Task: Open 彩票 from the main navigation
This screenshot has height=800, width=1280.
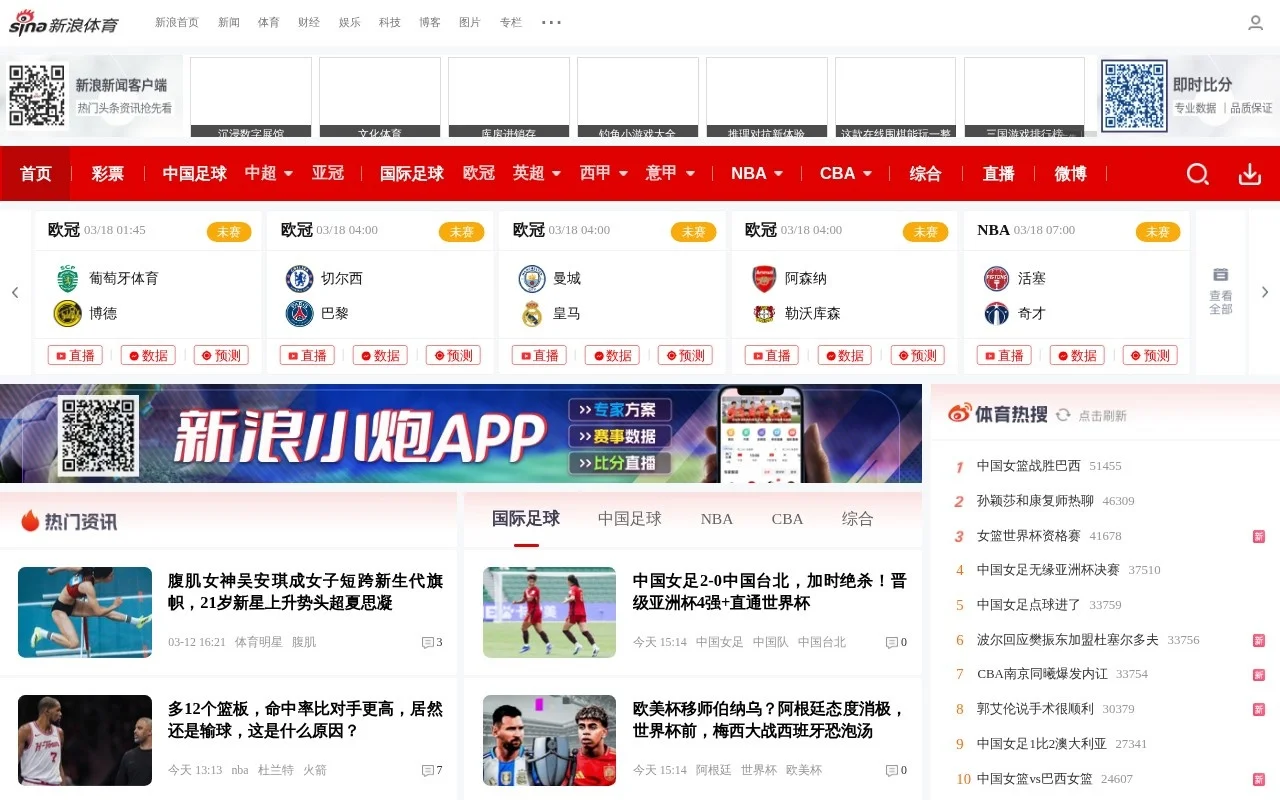Action: [x=107, y=174]
